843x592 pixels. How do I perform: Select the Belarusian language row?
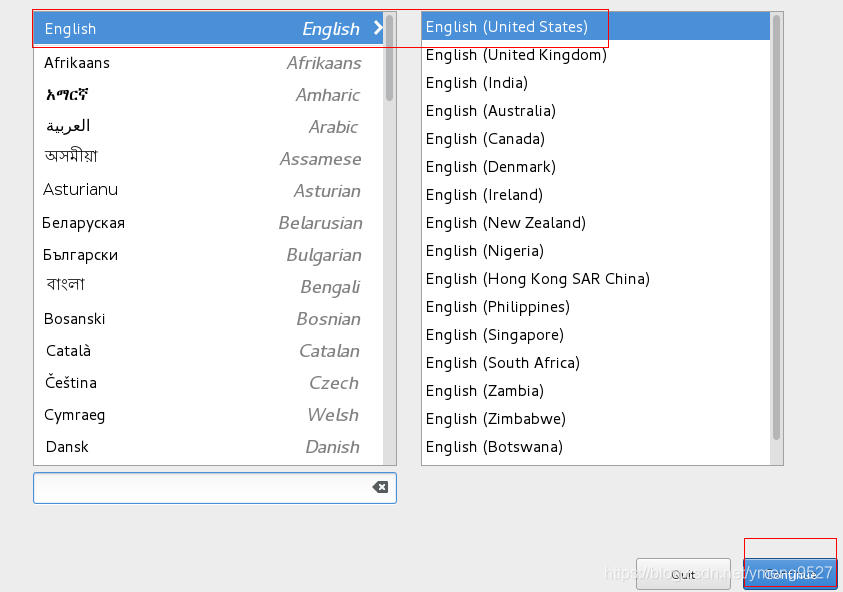pos(209,223)
